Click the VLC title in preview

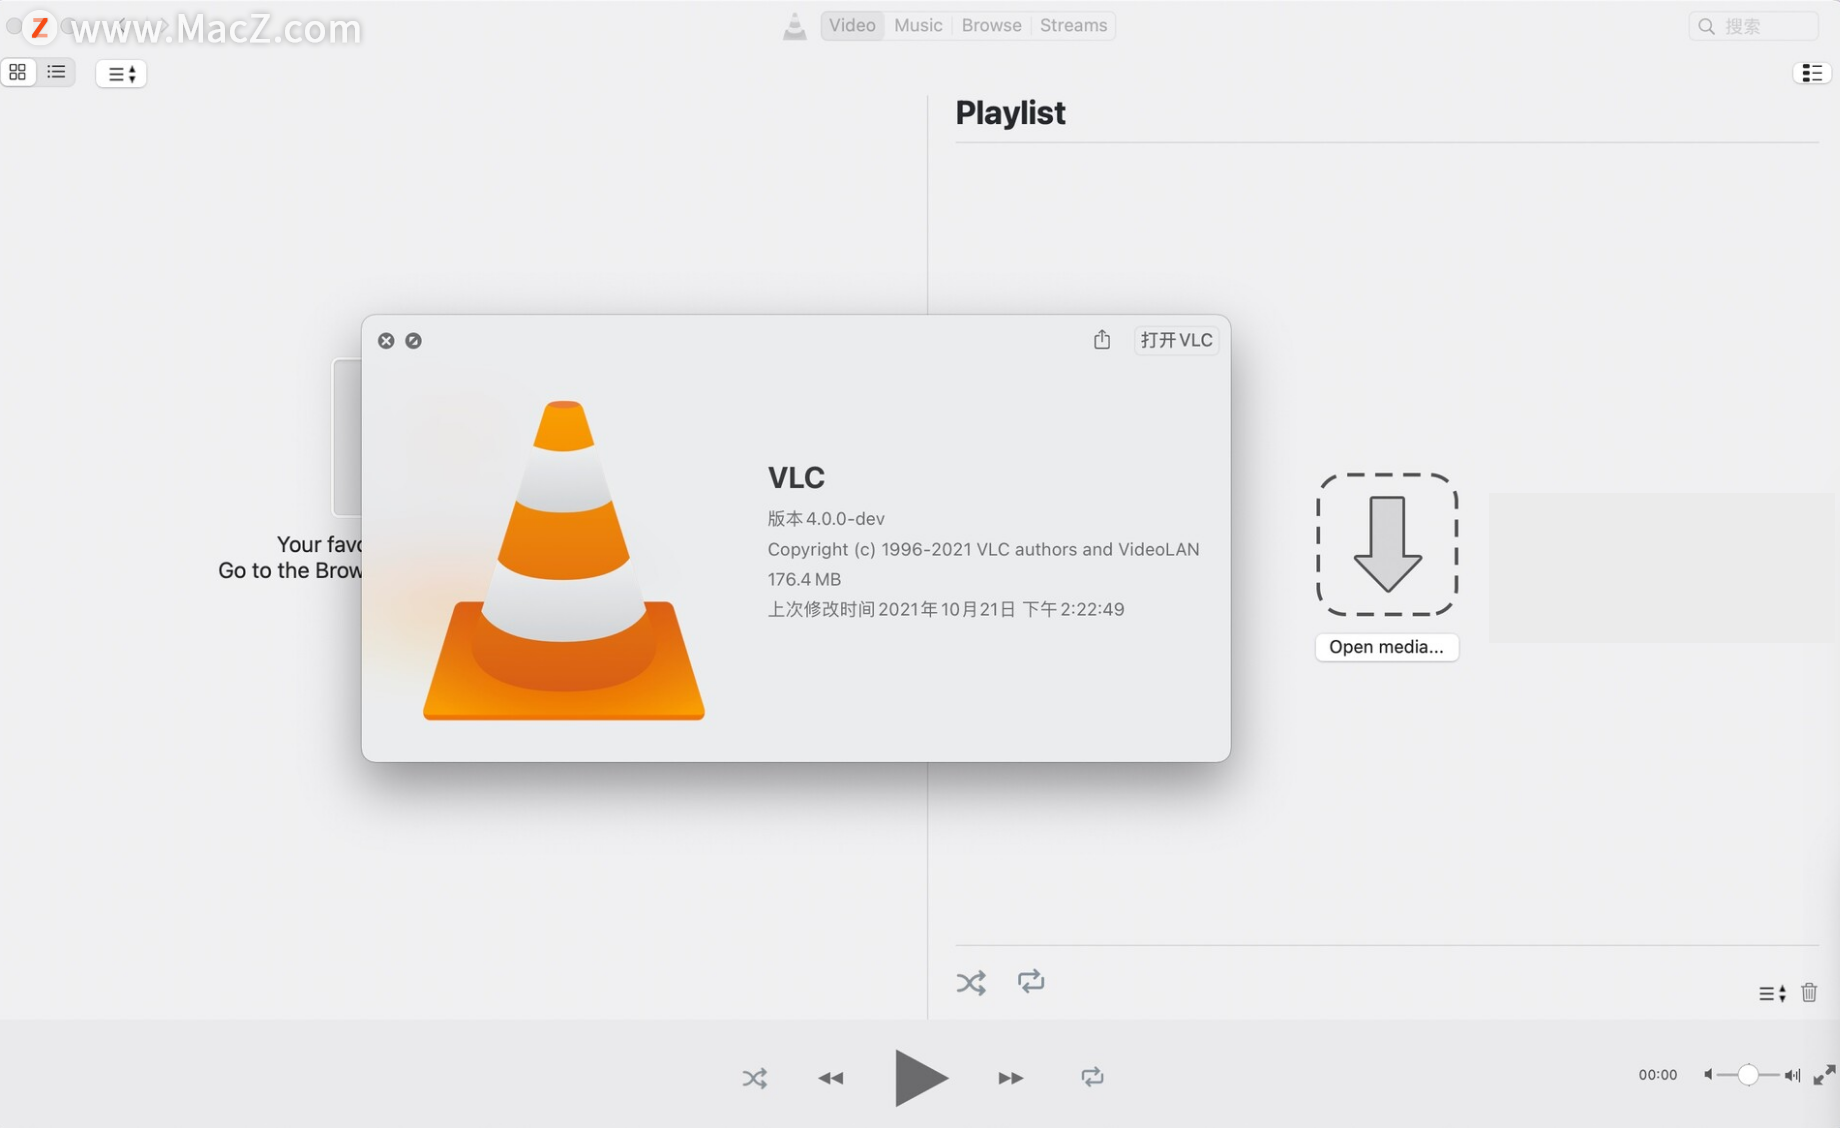pos(796,478)
